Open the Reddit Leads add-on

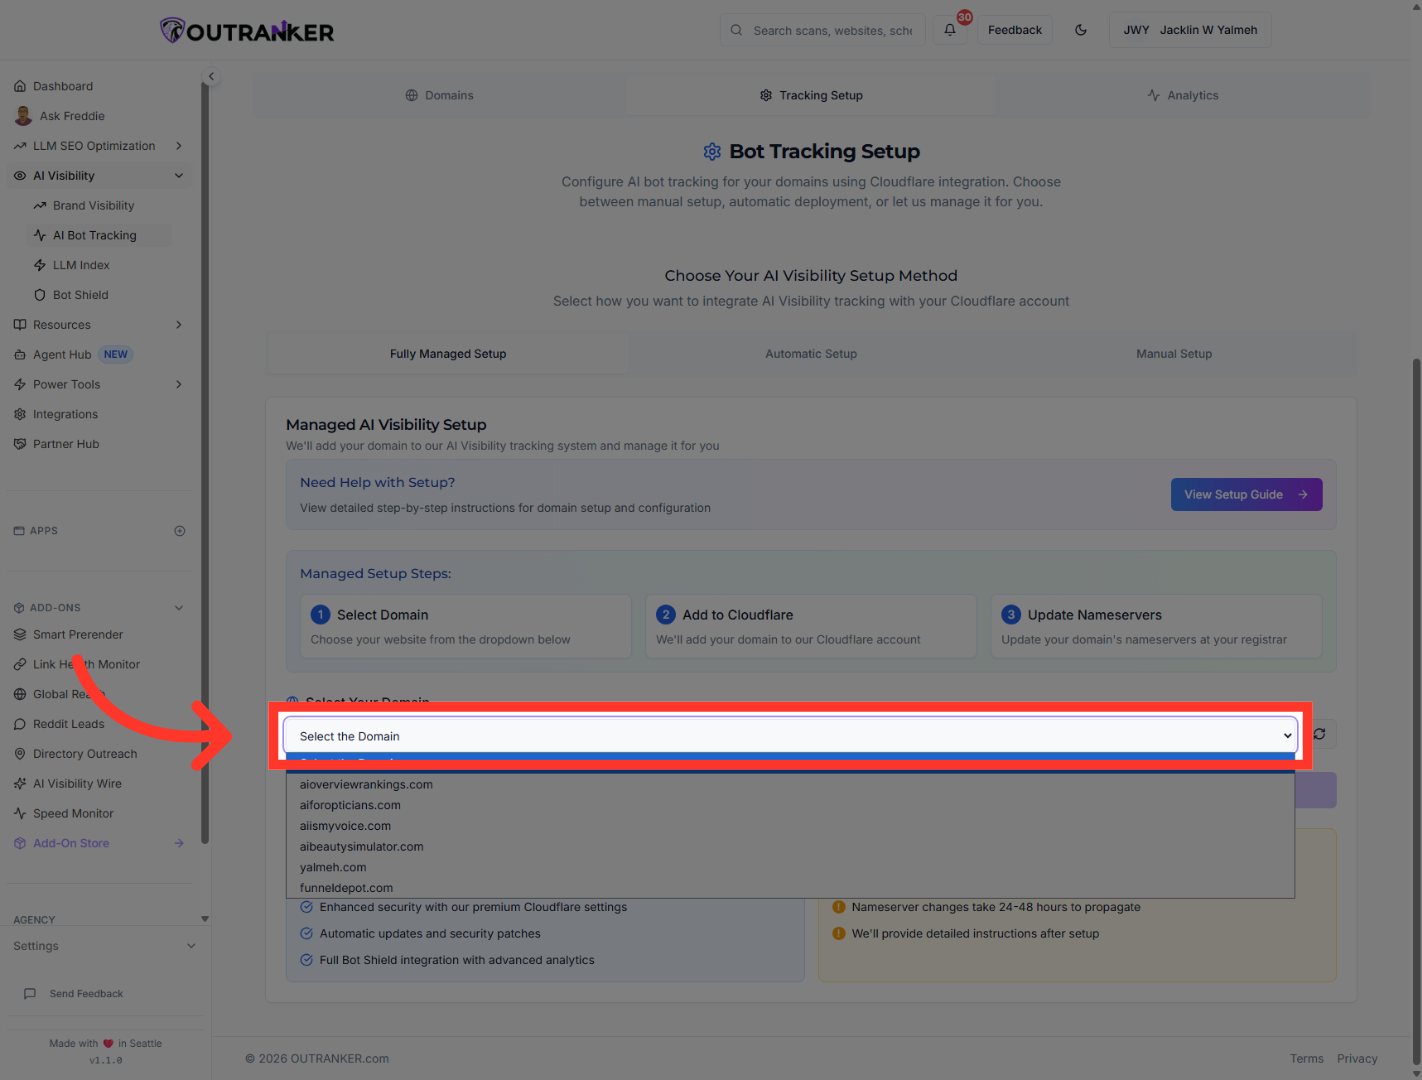(67, 723)
